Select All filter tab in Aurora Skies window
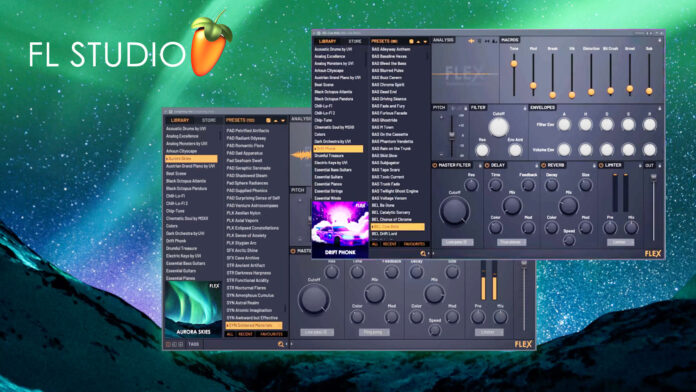The height and width of the screenshot is (392, 696). click(x=229, y=334)
